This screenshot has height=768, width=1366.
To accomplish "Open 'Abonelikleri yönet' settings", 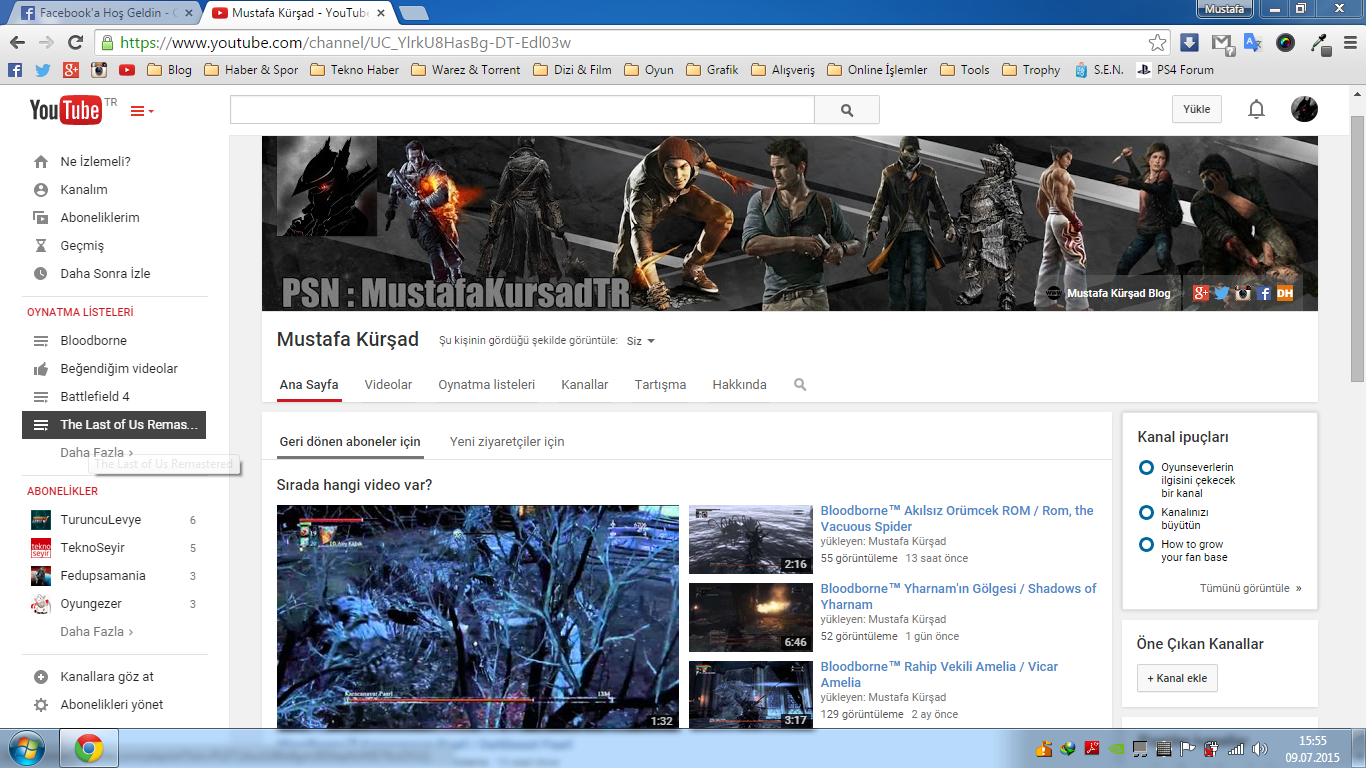I will click(114, 704).
